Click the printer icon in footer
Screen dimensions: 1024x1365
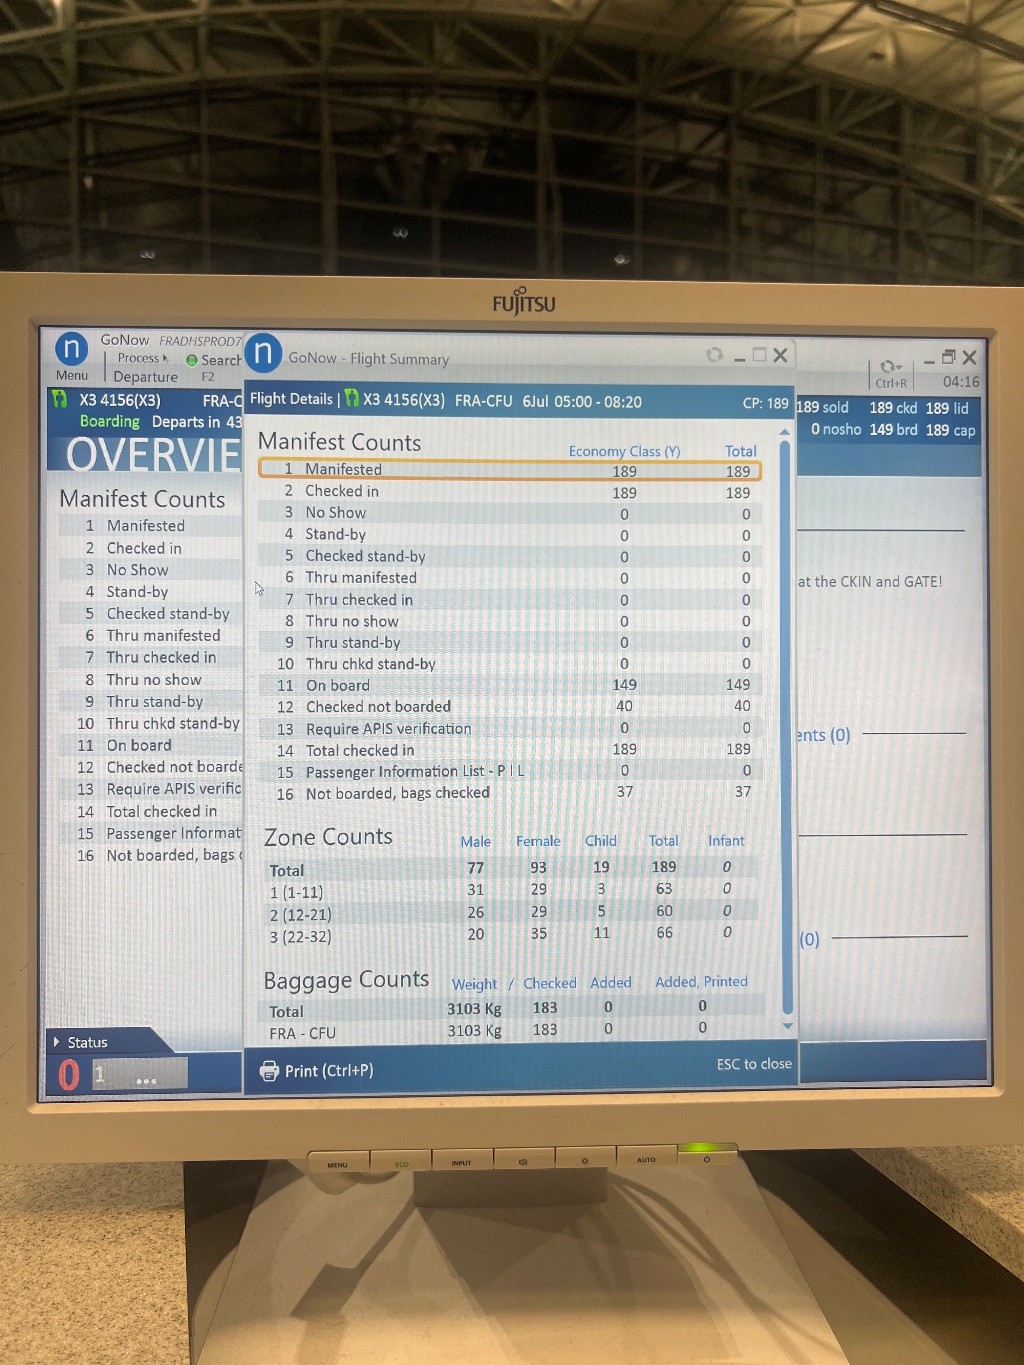tap(269, 1071)
